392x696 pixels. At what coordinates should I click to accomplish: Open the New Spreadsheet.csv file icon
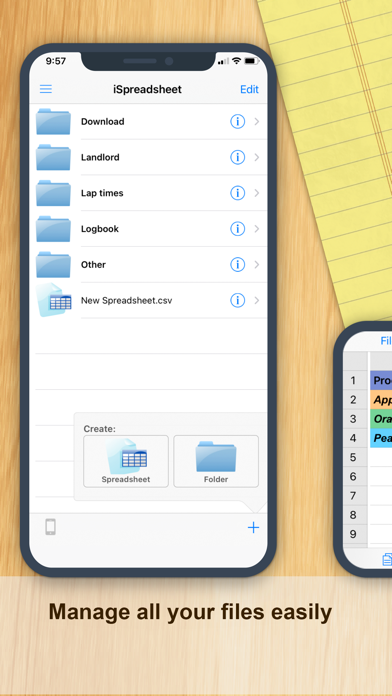click(x=54, y=300)
